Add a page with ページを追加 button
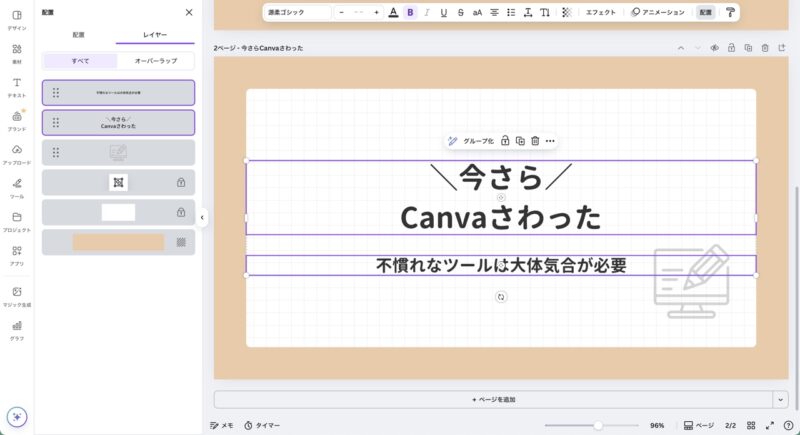 493,400
